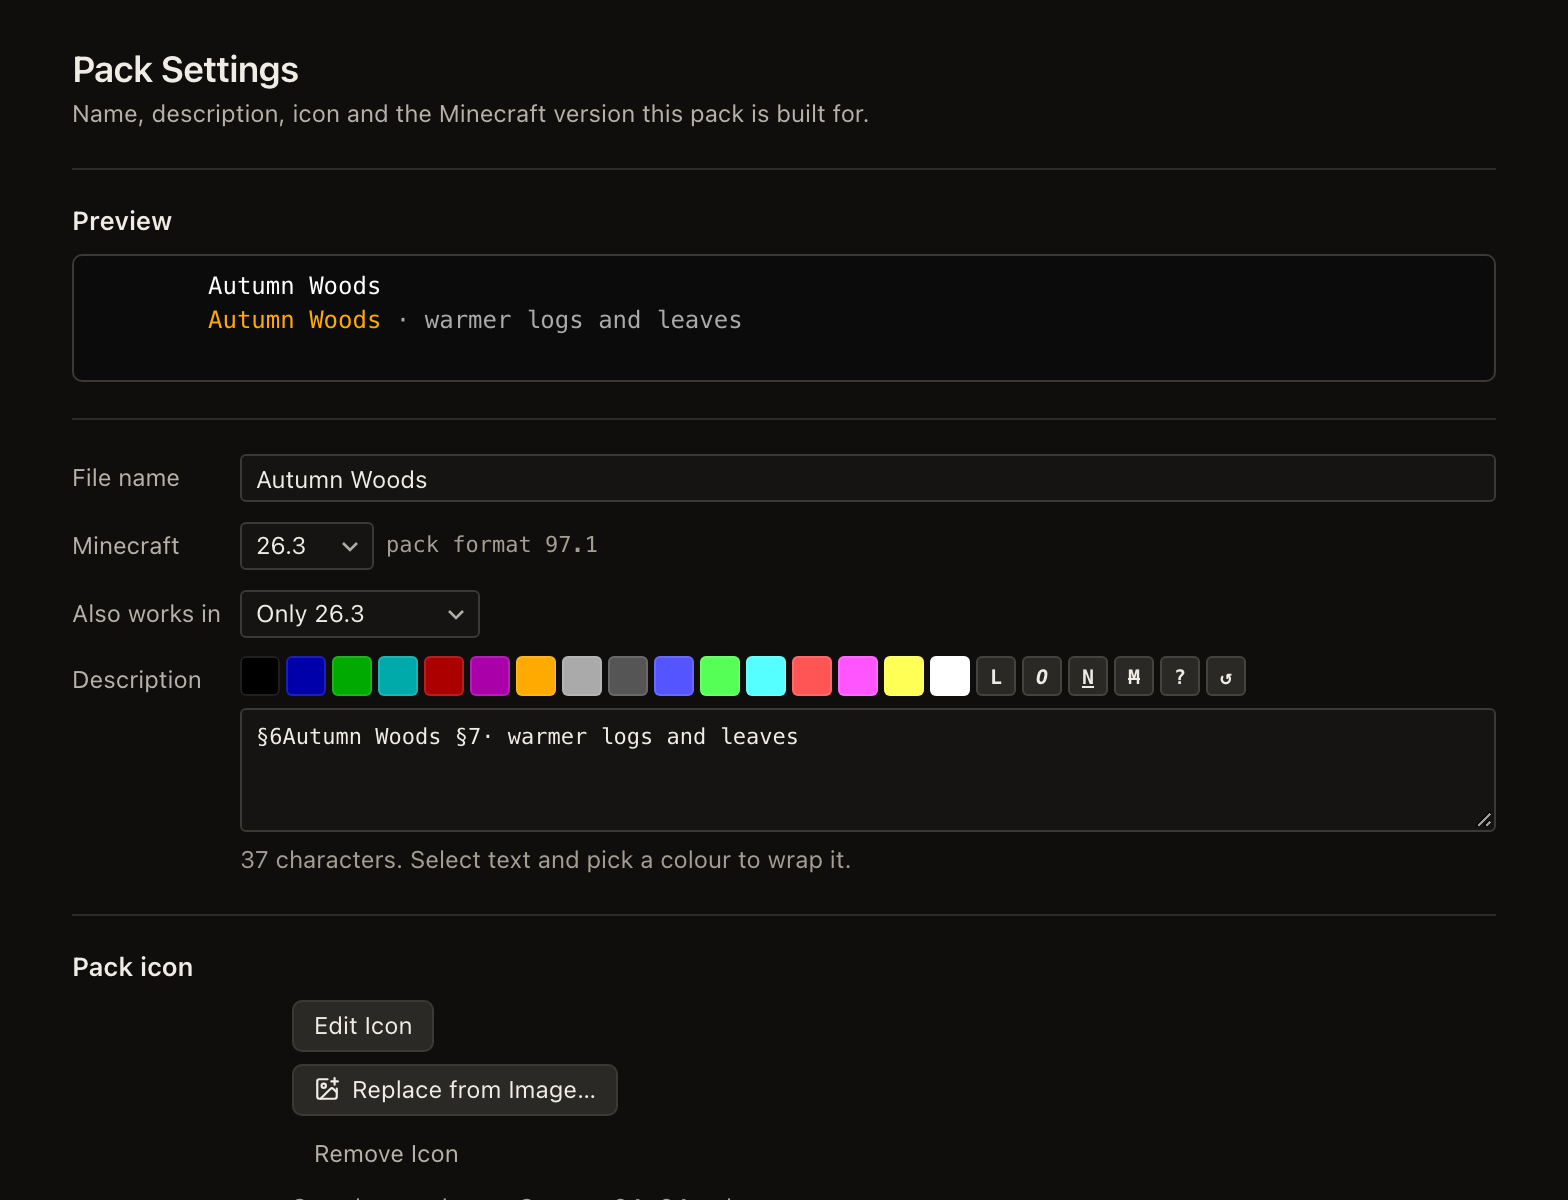Choose the pink magenta colour swatch
This screenshot has height=1200, width=1568.
point(858,676)
